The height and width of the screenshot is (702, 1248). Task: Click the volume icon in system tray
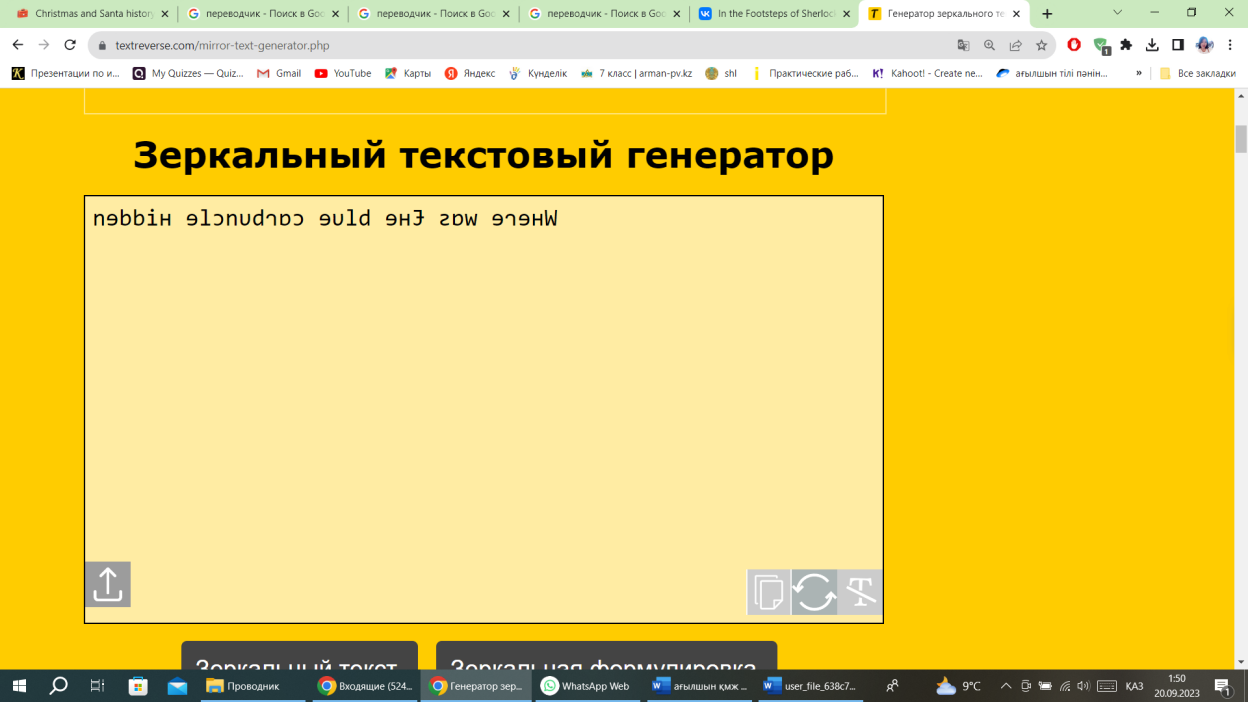pyautogui.click(x=1084, y=686)
